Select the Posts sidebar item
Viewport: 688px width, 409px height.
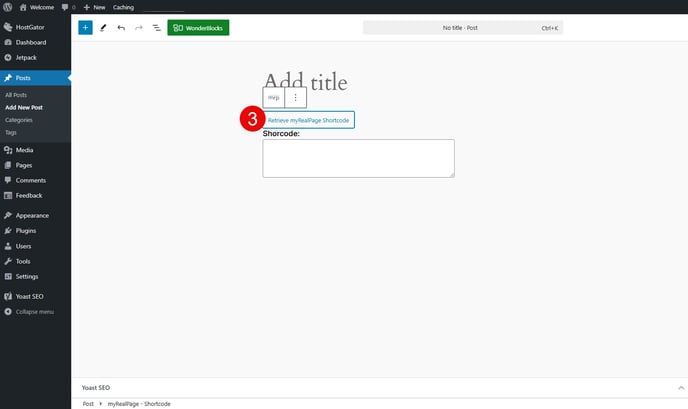tap(35, 78)
